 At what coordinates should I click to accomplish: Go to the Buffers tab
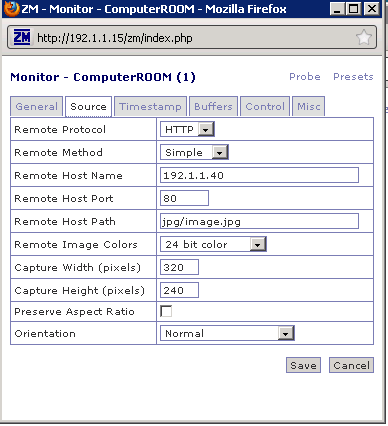[x=213, y=107]
